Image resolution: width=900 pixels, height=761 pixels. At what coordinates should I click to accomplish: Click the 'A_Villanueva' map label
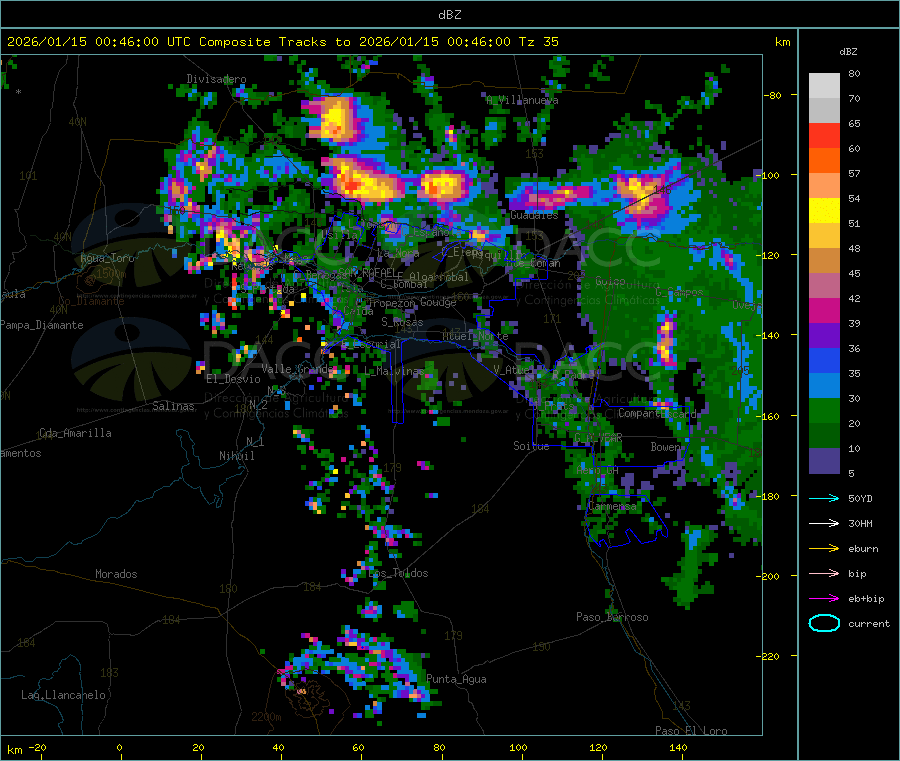point(522,100)
